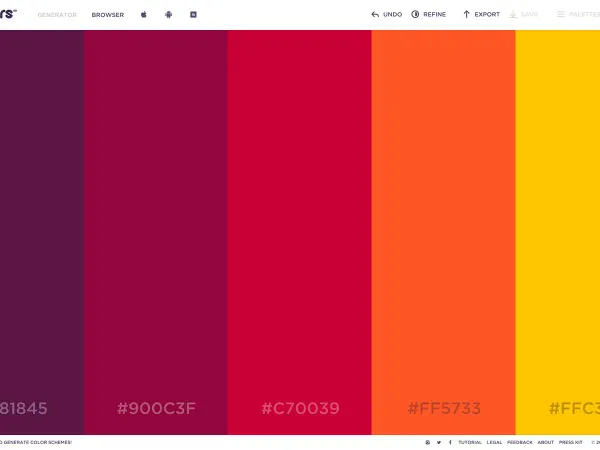The image size is (600, 450).
Task: Open the Press Kit footer link
Action: [x=571, y=442]
